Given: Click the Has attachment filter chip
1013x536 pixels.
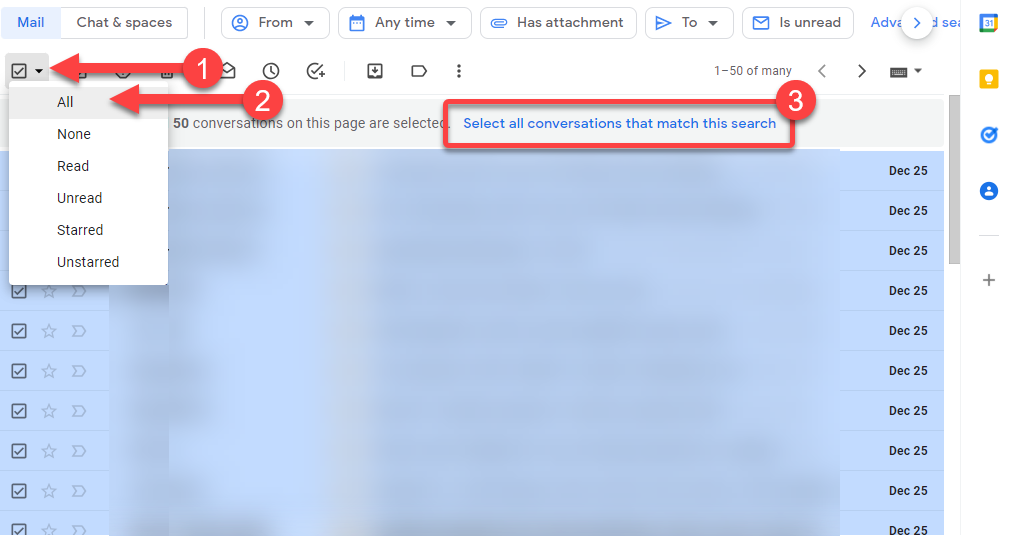Looking at the screenshot, I should tap(559, 23).
